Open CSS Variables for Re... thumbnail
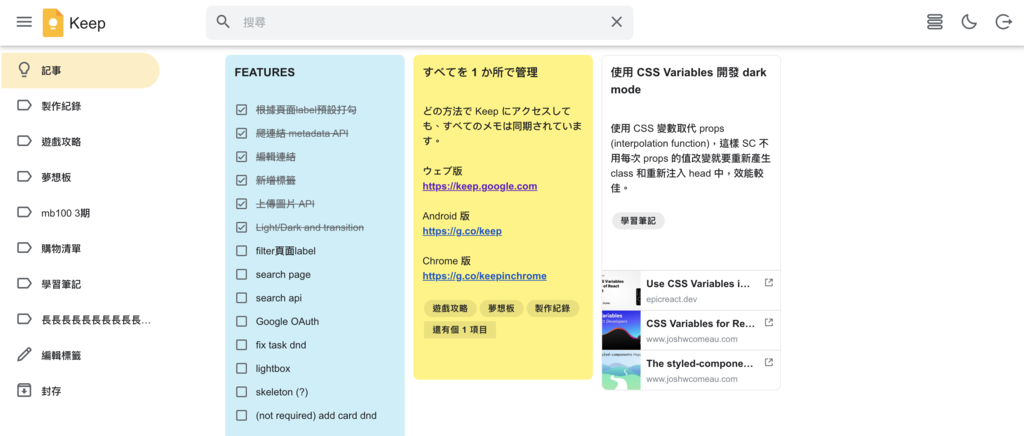 [621, 330]
